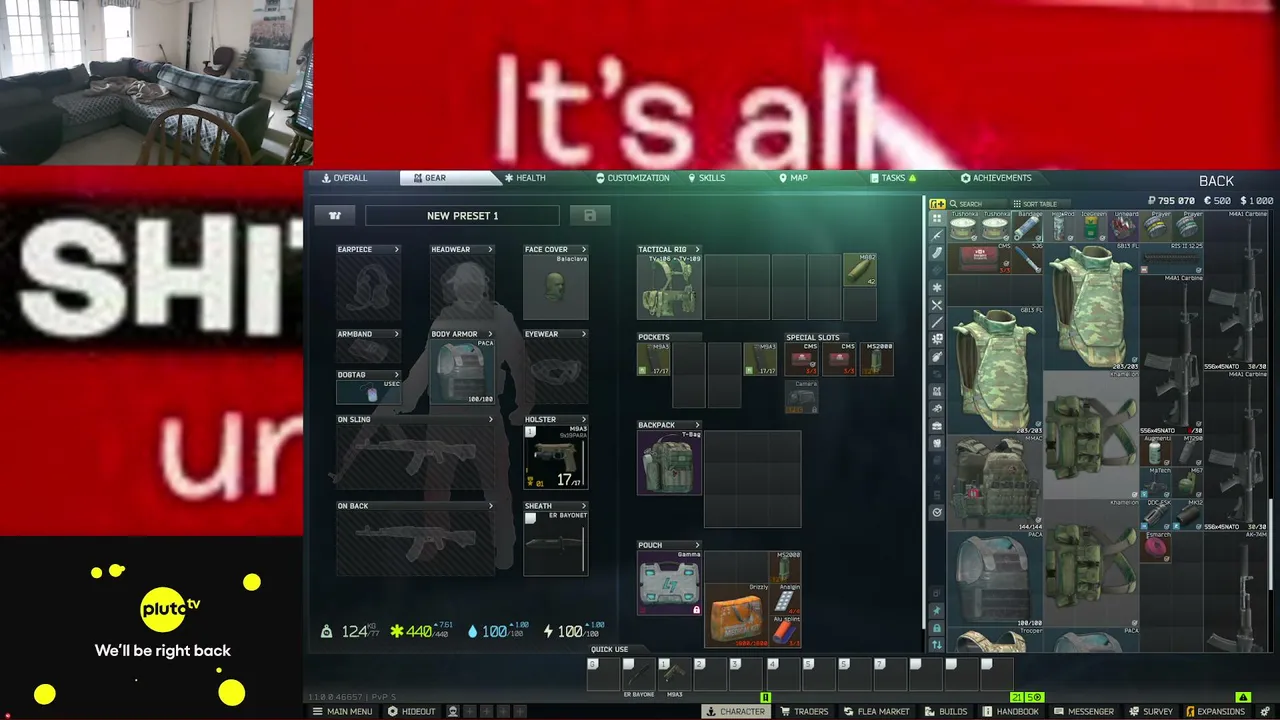Click the gear settings icon in bottom bar

pos(1265,712)
